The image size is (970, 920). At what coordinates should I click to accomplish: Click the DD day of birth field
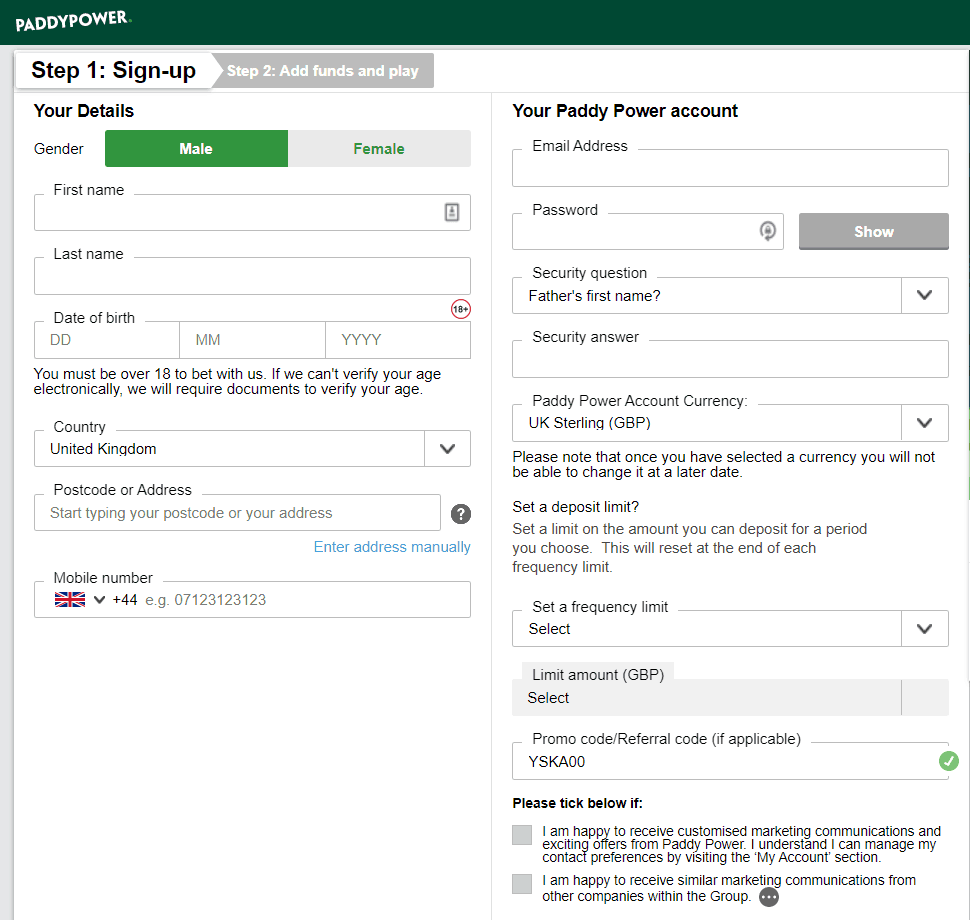(106, 340)
